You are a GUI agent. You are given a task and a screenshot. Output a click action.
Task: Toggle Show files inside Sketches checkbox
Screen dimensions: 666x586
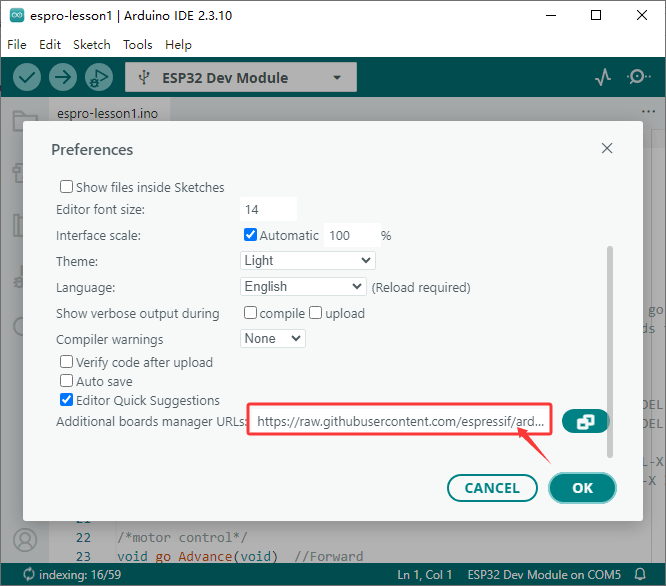66,187
